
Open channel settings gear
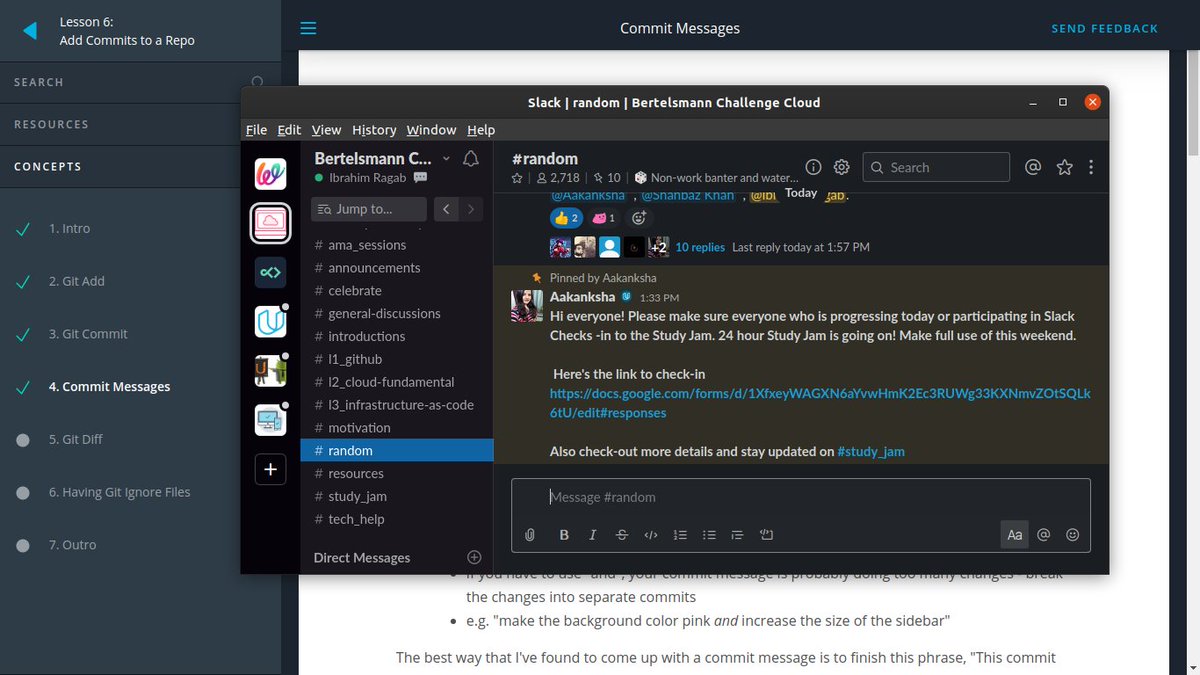pos(842,167)
